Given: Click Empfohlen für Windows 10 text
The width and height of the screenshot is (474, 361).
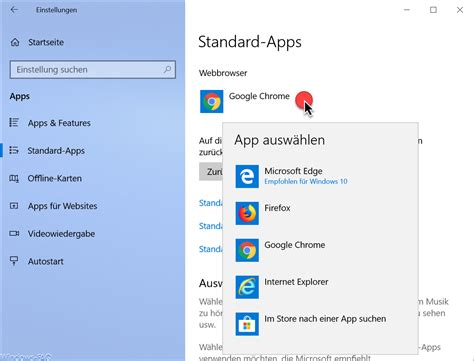Looking at the screenshot, I should click(x=306, y=181).
